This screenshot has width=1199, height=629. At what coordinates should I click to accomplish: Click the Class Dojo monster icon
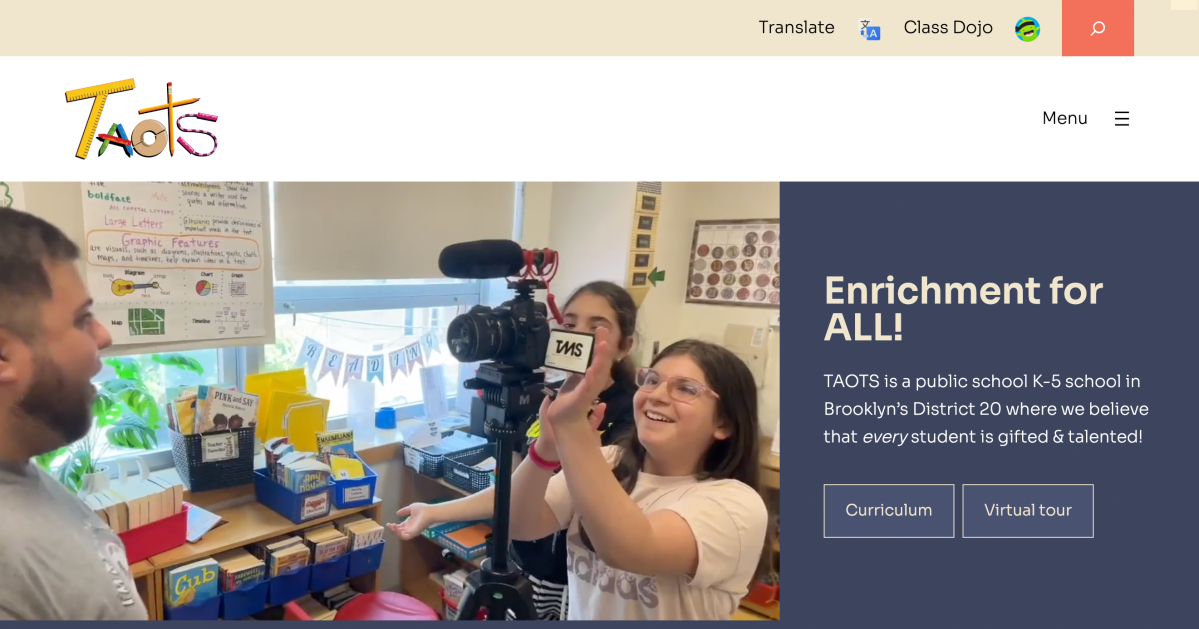(x=1027, y=29)
